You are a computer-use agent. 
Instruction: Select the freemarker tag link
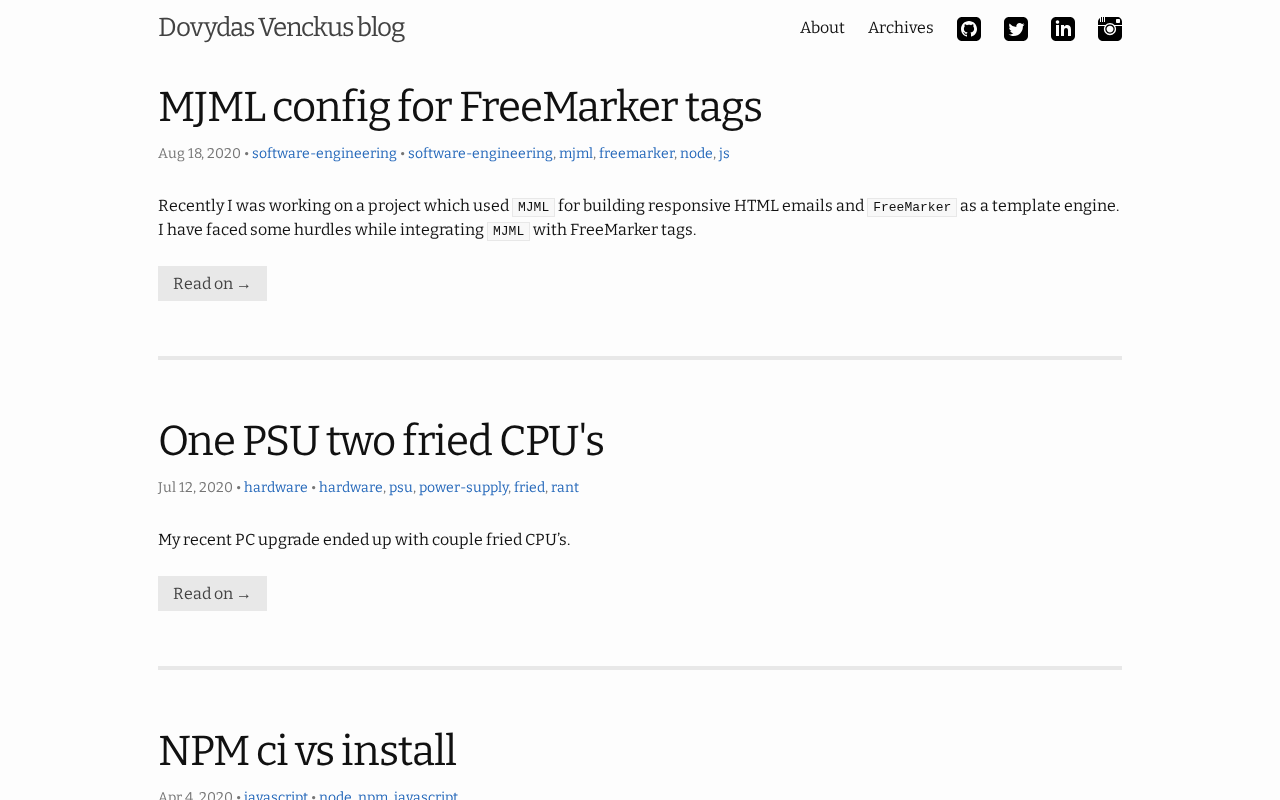[636, 154]
